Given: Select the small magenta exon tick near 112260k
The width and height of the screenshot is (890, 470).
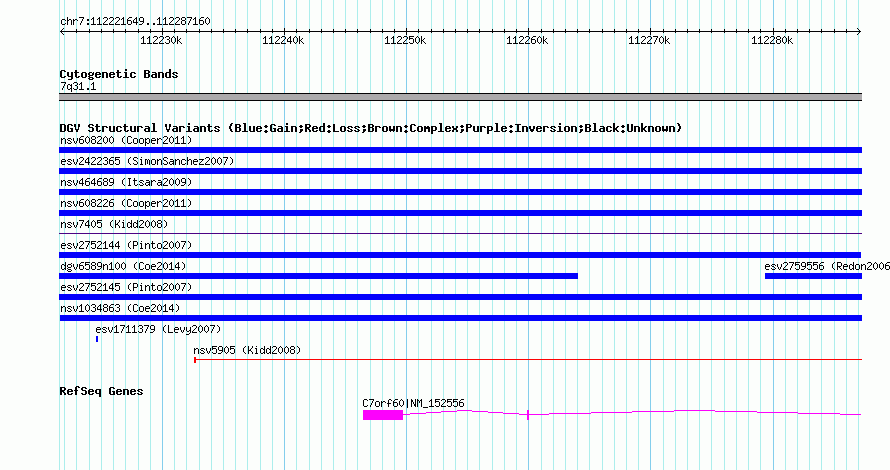Looking at the screenshot, I should (528, 415).
